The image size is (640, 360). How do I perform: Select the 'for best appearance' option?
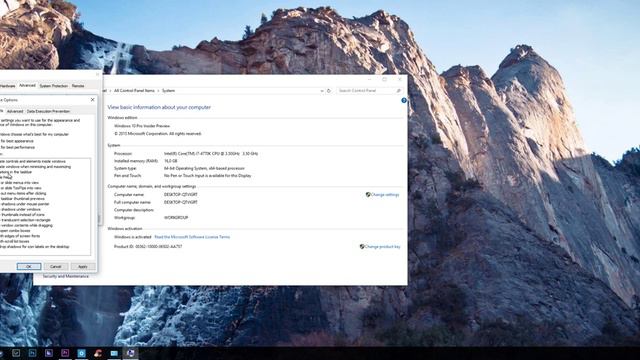point(17,141)
